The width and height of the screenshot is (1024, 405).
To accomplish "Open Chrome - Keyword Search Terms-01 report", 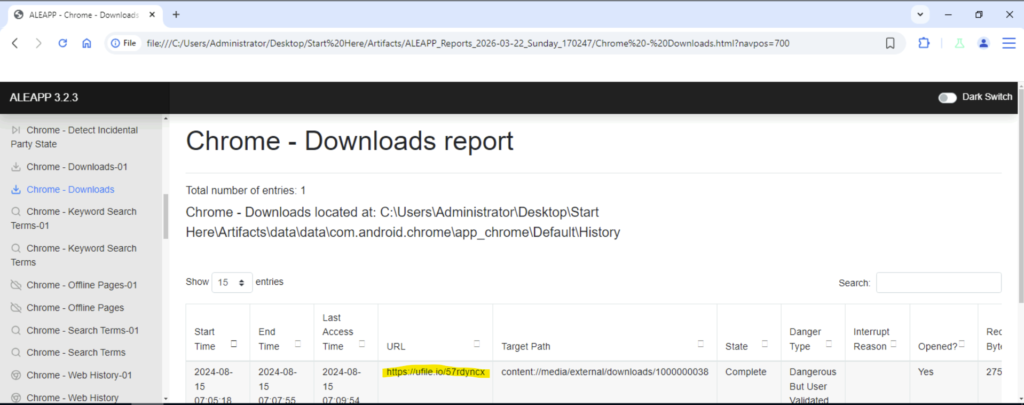I will click(80, 218).
